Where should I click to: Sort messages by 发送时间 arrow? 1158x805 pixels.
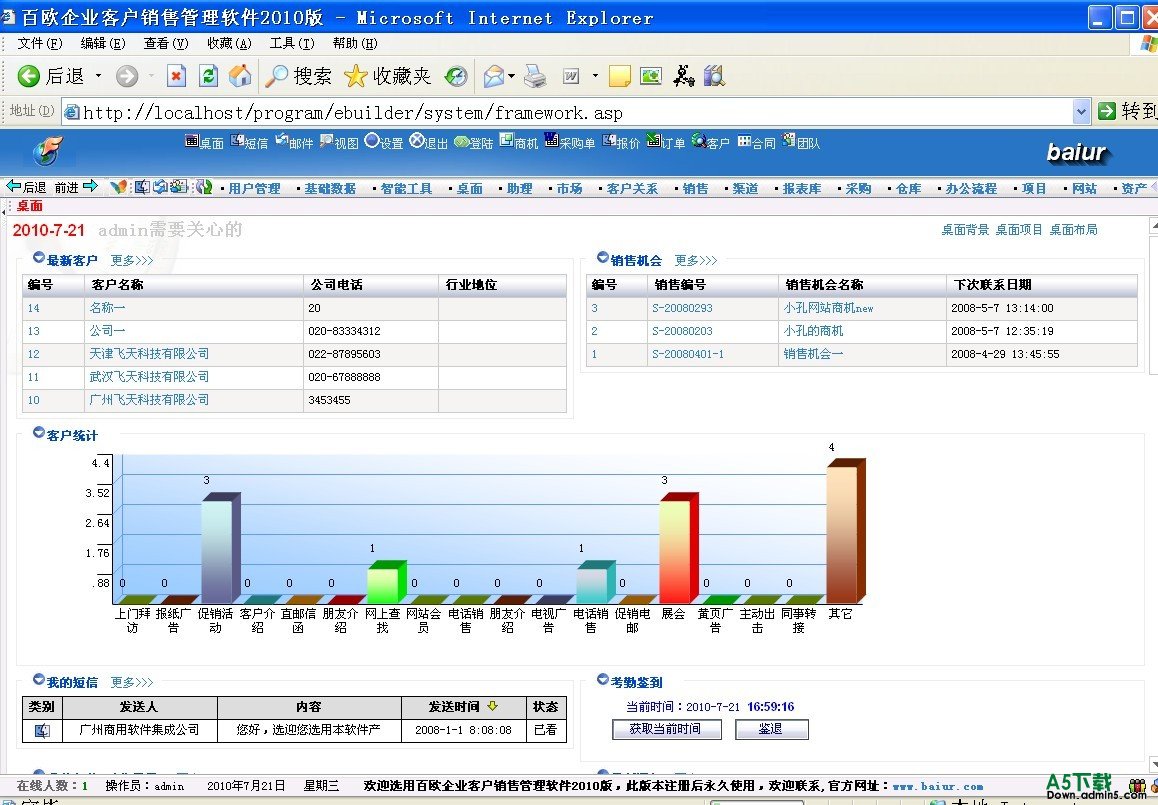[492, 707]
